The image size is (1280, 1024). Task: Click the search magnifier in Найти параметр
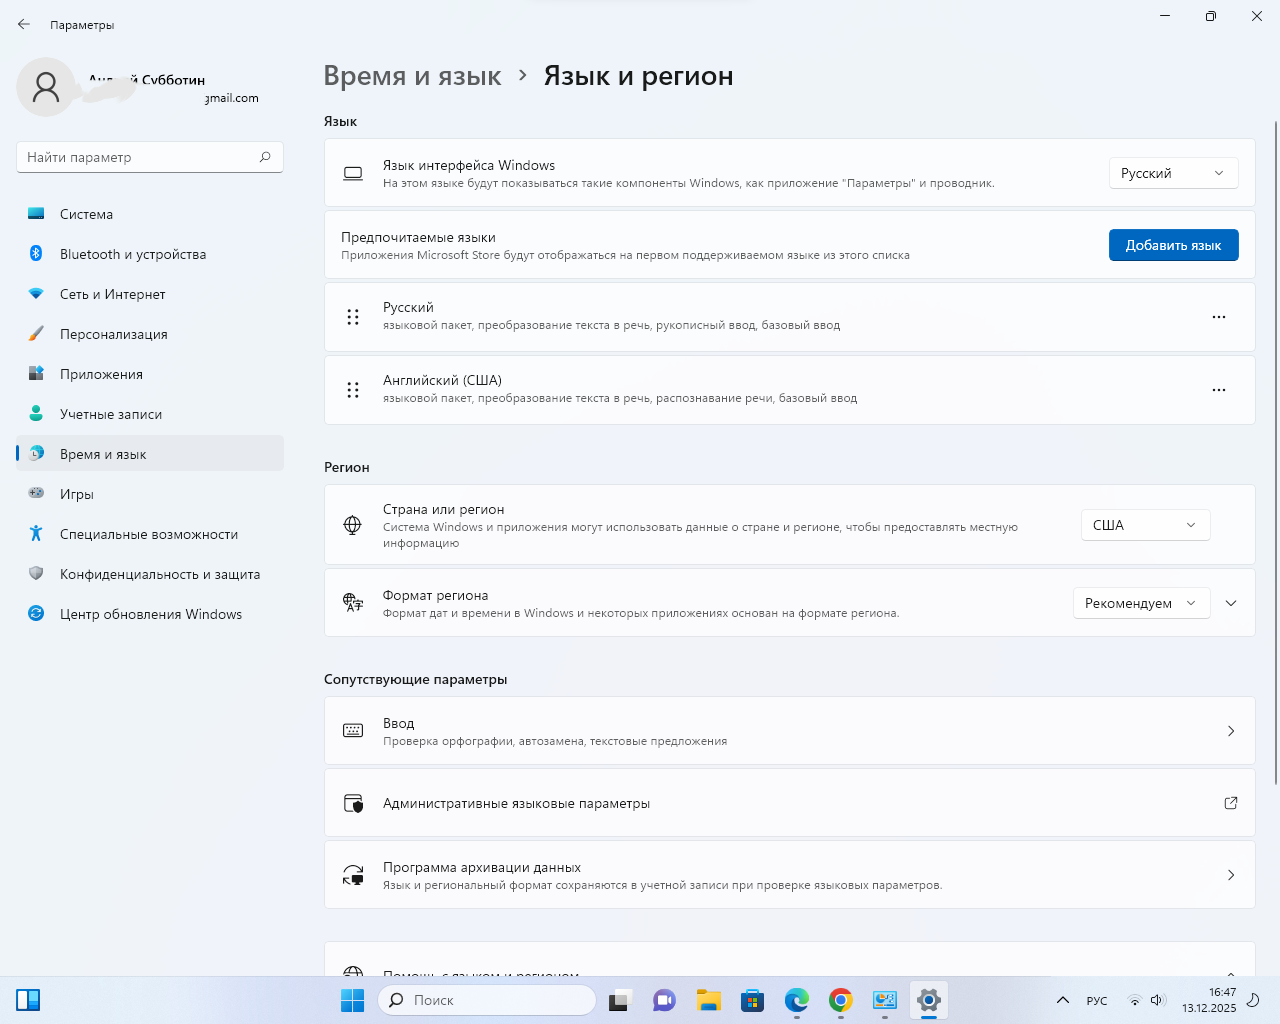(x=265, y=157)
